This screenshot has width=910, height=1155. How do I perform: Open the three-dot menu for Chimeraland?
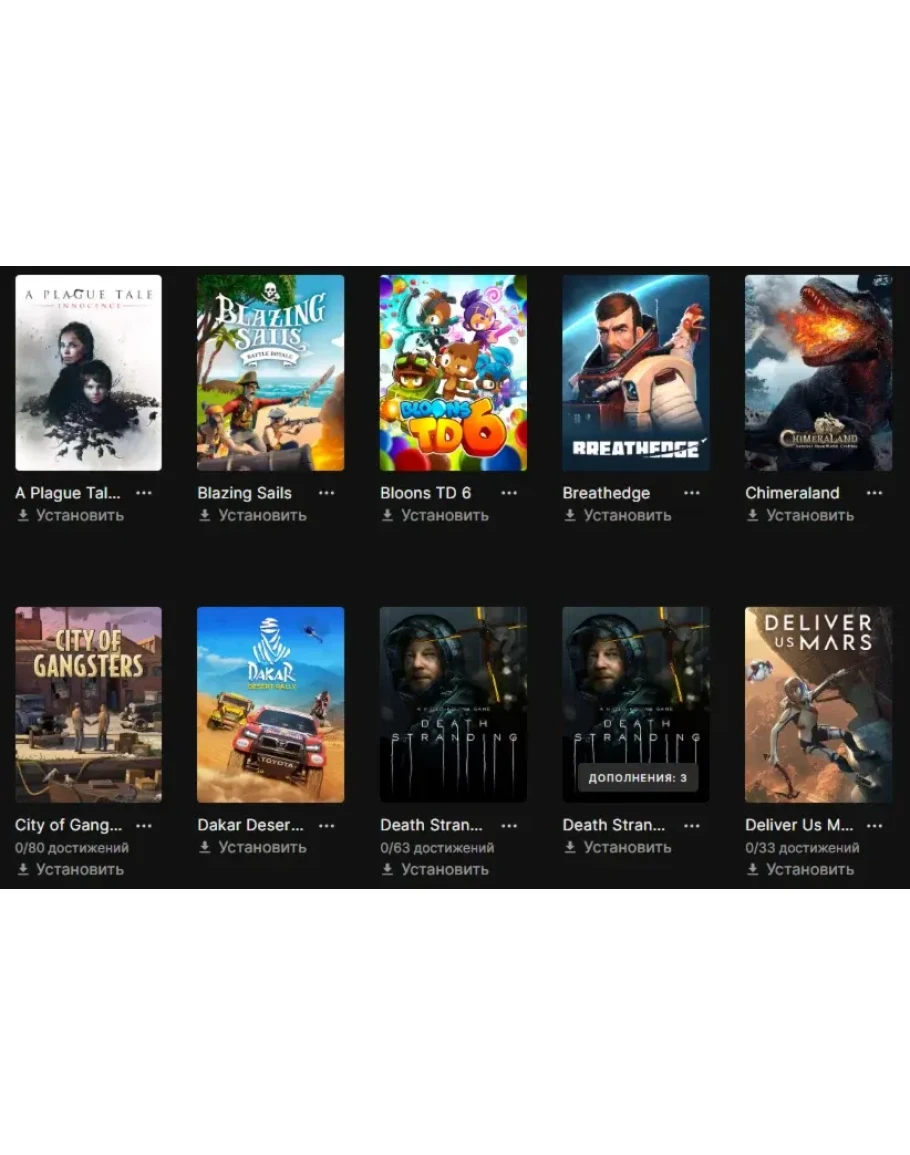coord(875,493)
